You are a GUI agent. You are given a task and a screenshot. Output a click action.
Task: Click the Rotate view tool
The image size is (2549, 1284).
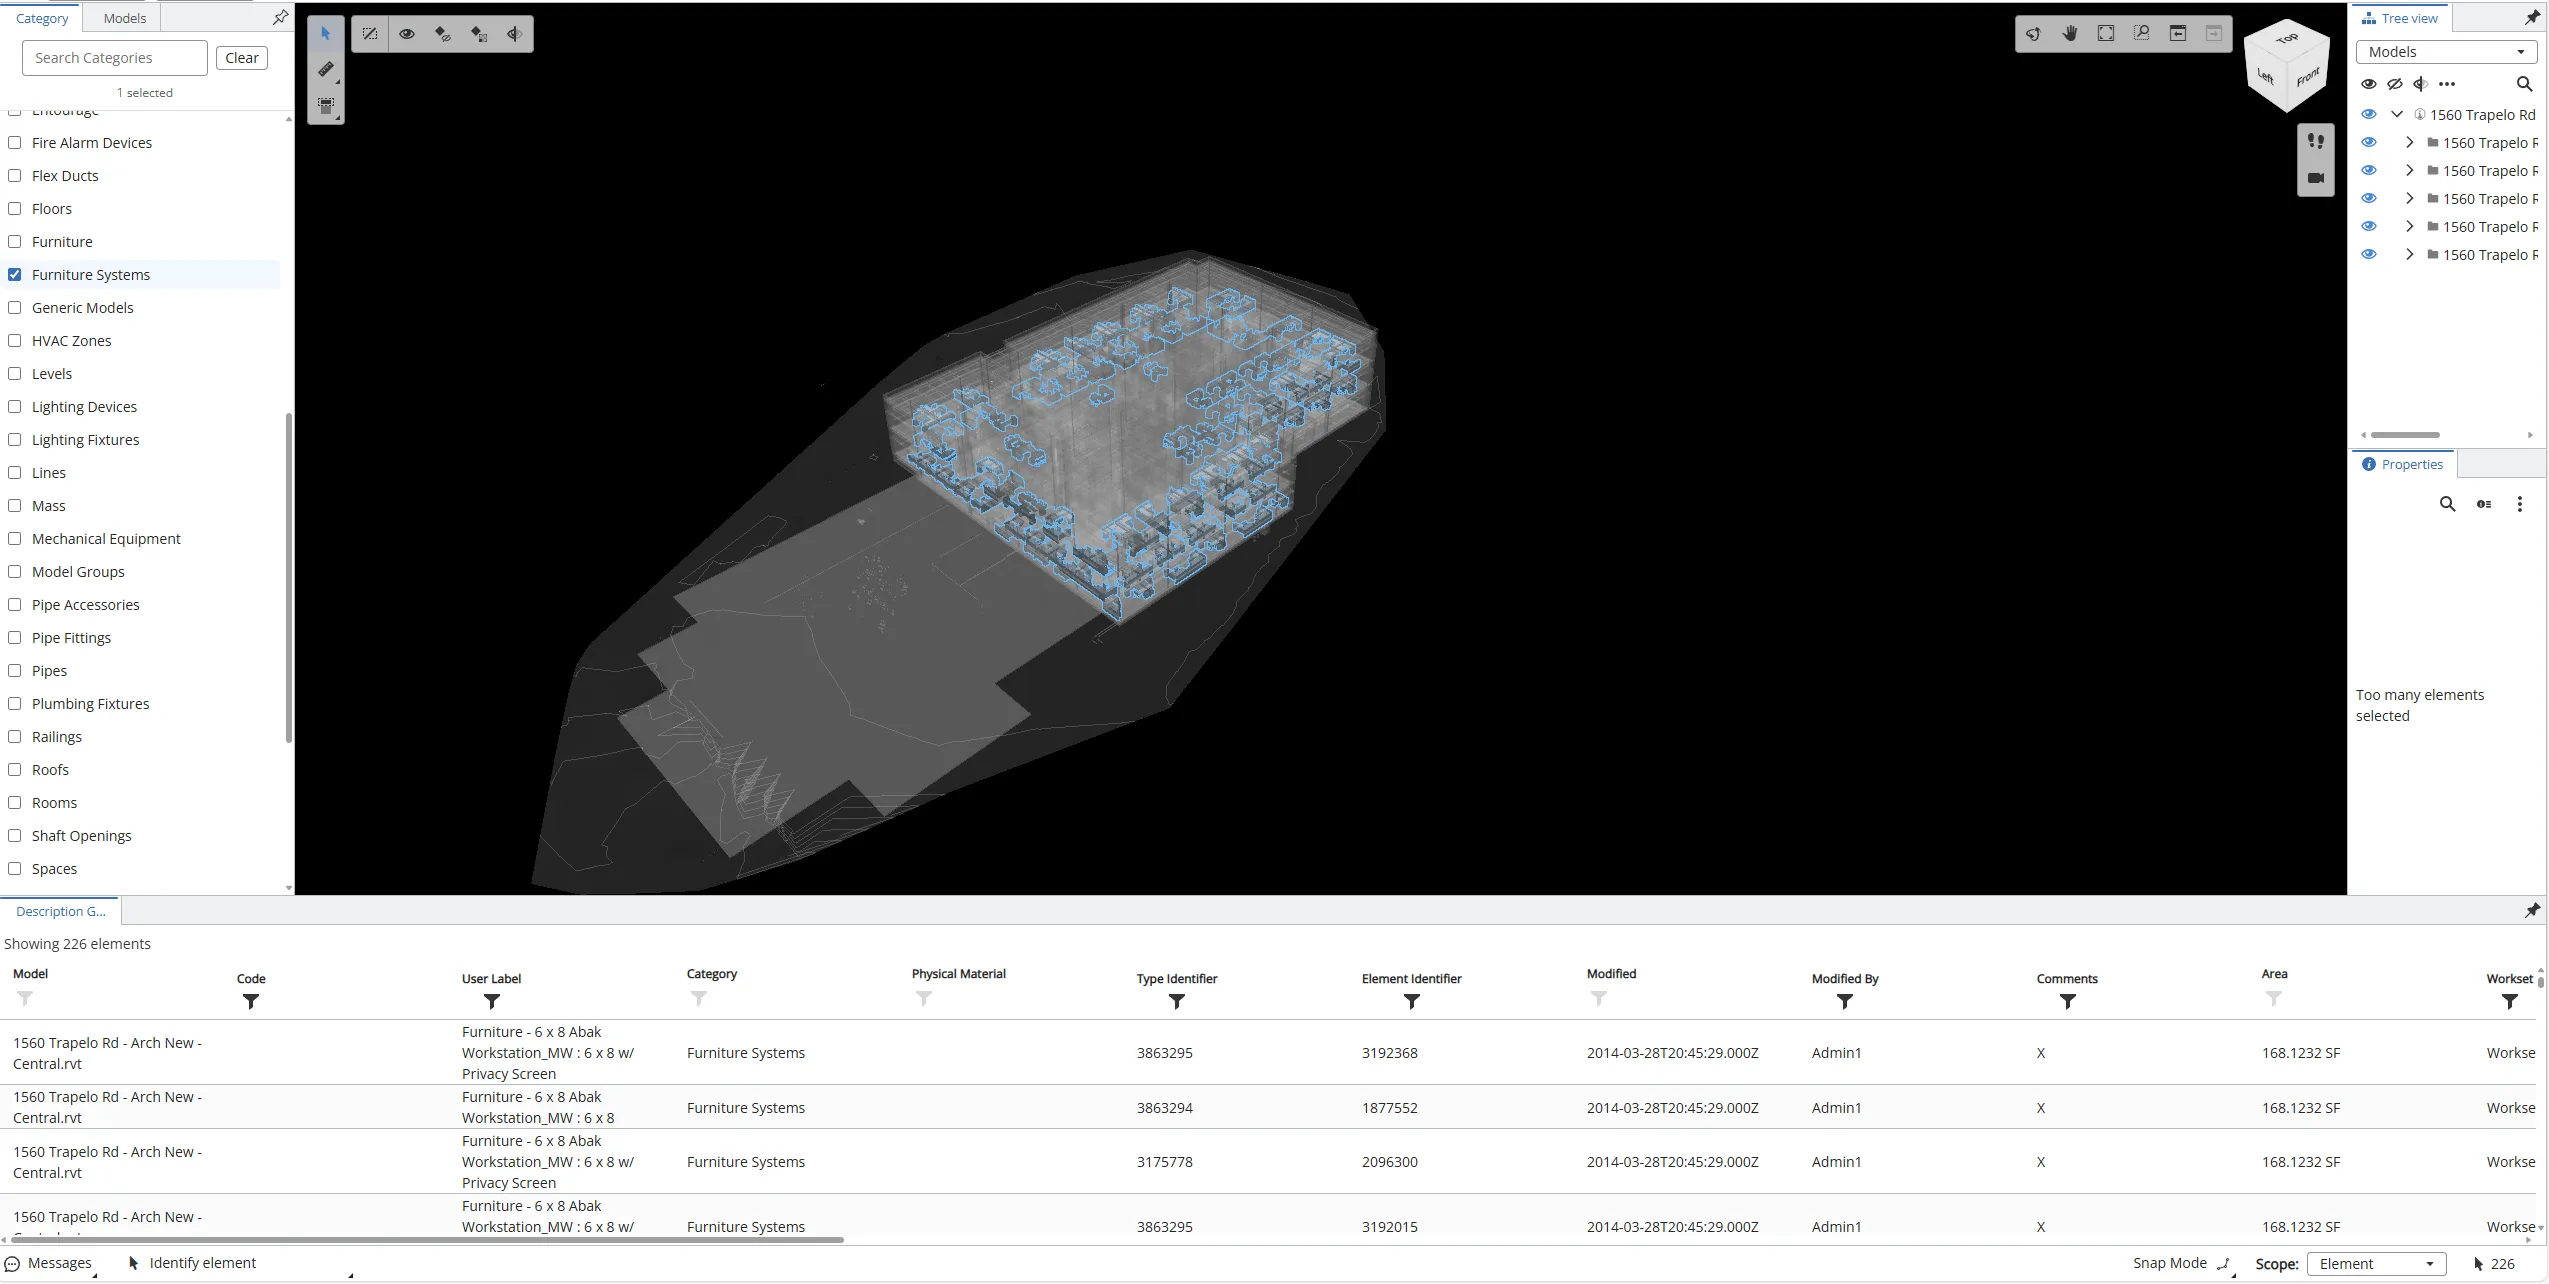tap(2033, 33)
